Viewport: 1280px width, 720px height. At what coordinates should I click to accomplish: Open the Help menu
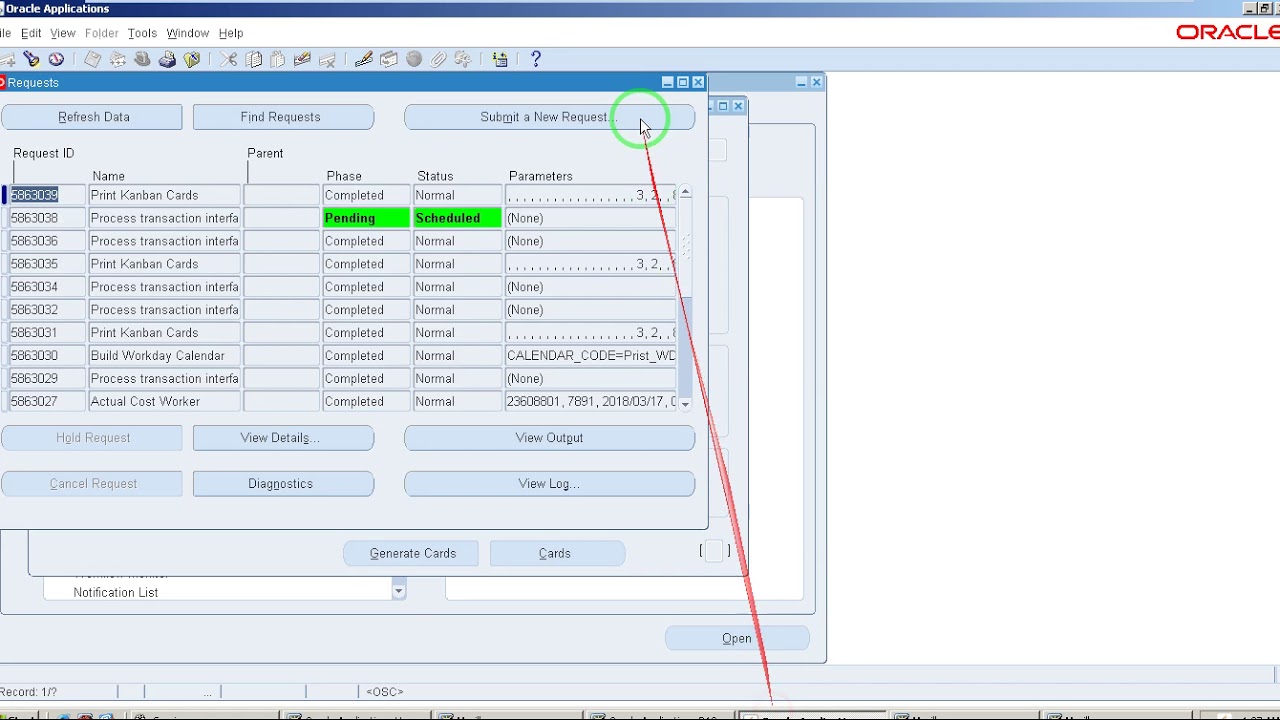click(231, 33)
